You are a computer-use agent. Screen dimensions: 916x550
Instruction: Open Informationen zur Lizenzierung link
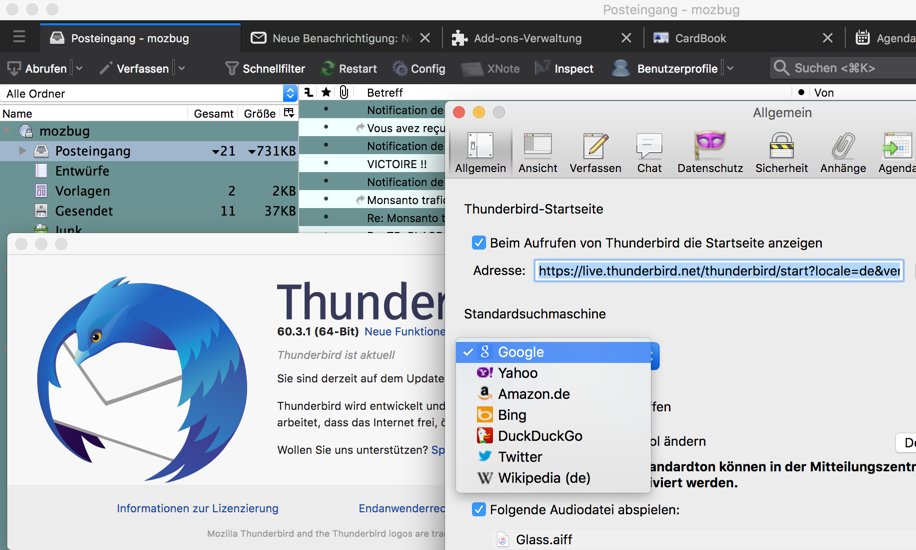[x=197, y=509]
